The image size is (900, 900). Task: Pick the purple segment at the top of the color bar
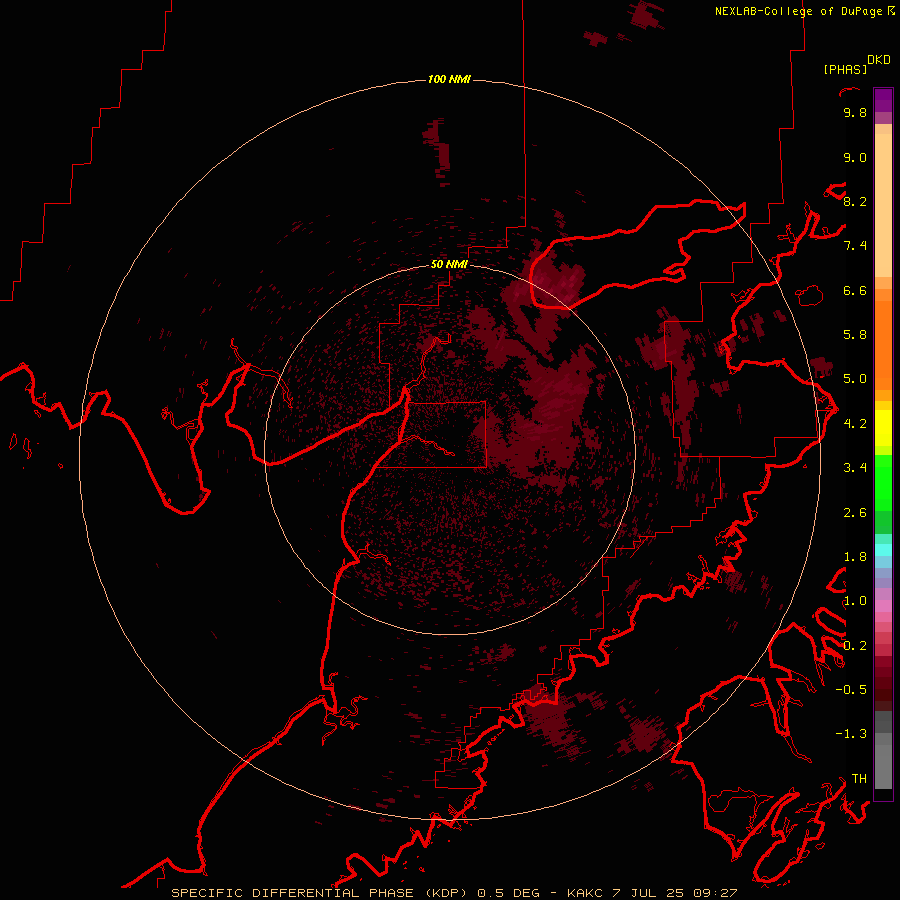(x=883, y=100)
